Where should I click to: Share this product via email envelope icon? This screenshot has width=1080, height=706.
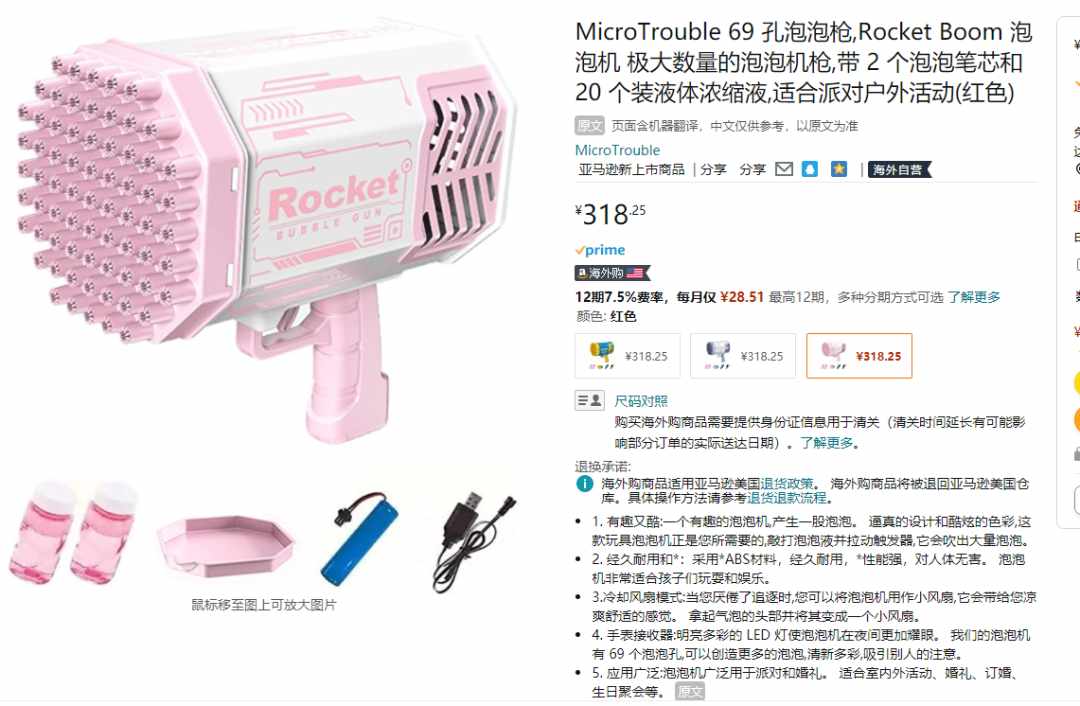[784, 169]
